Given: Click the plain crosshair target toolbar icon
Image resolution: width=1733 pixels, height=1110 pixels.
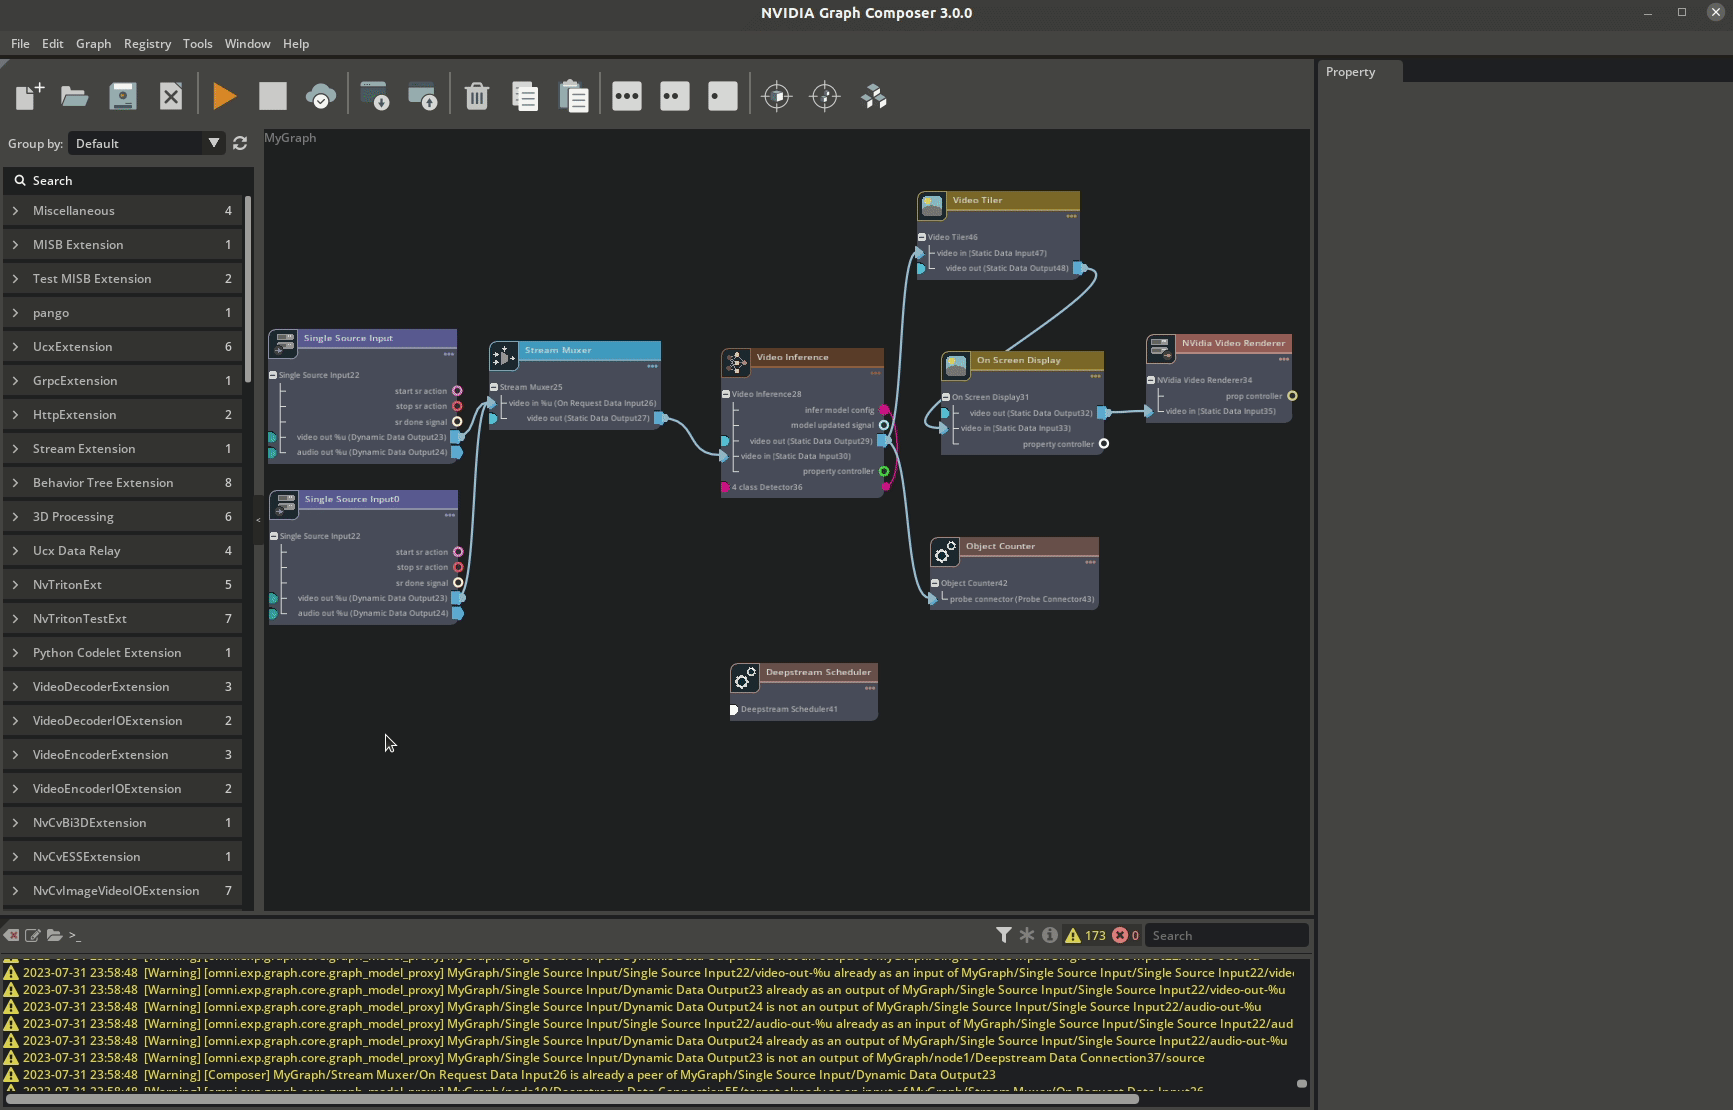Looking at the screenshot, I should pos(825,96).
